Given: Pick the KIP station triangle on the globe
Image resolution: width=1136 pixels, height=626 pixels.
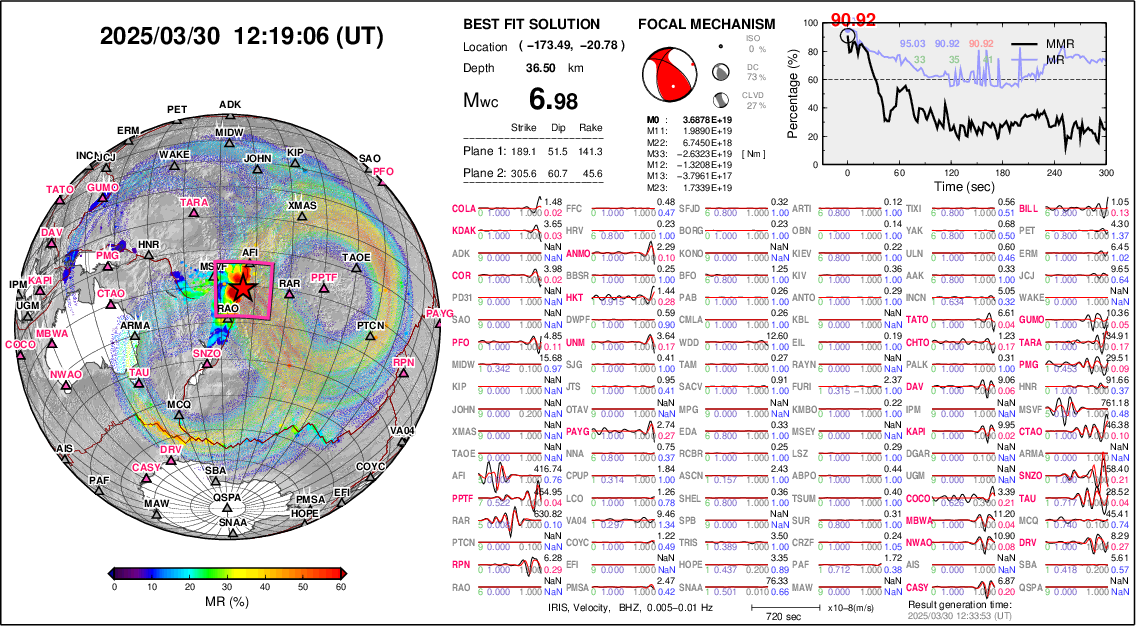Looking at the screenshot, I should point(296,163).
